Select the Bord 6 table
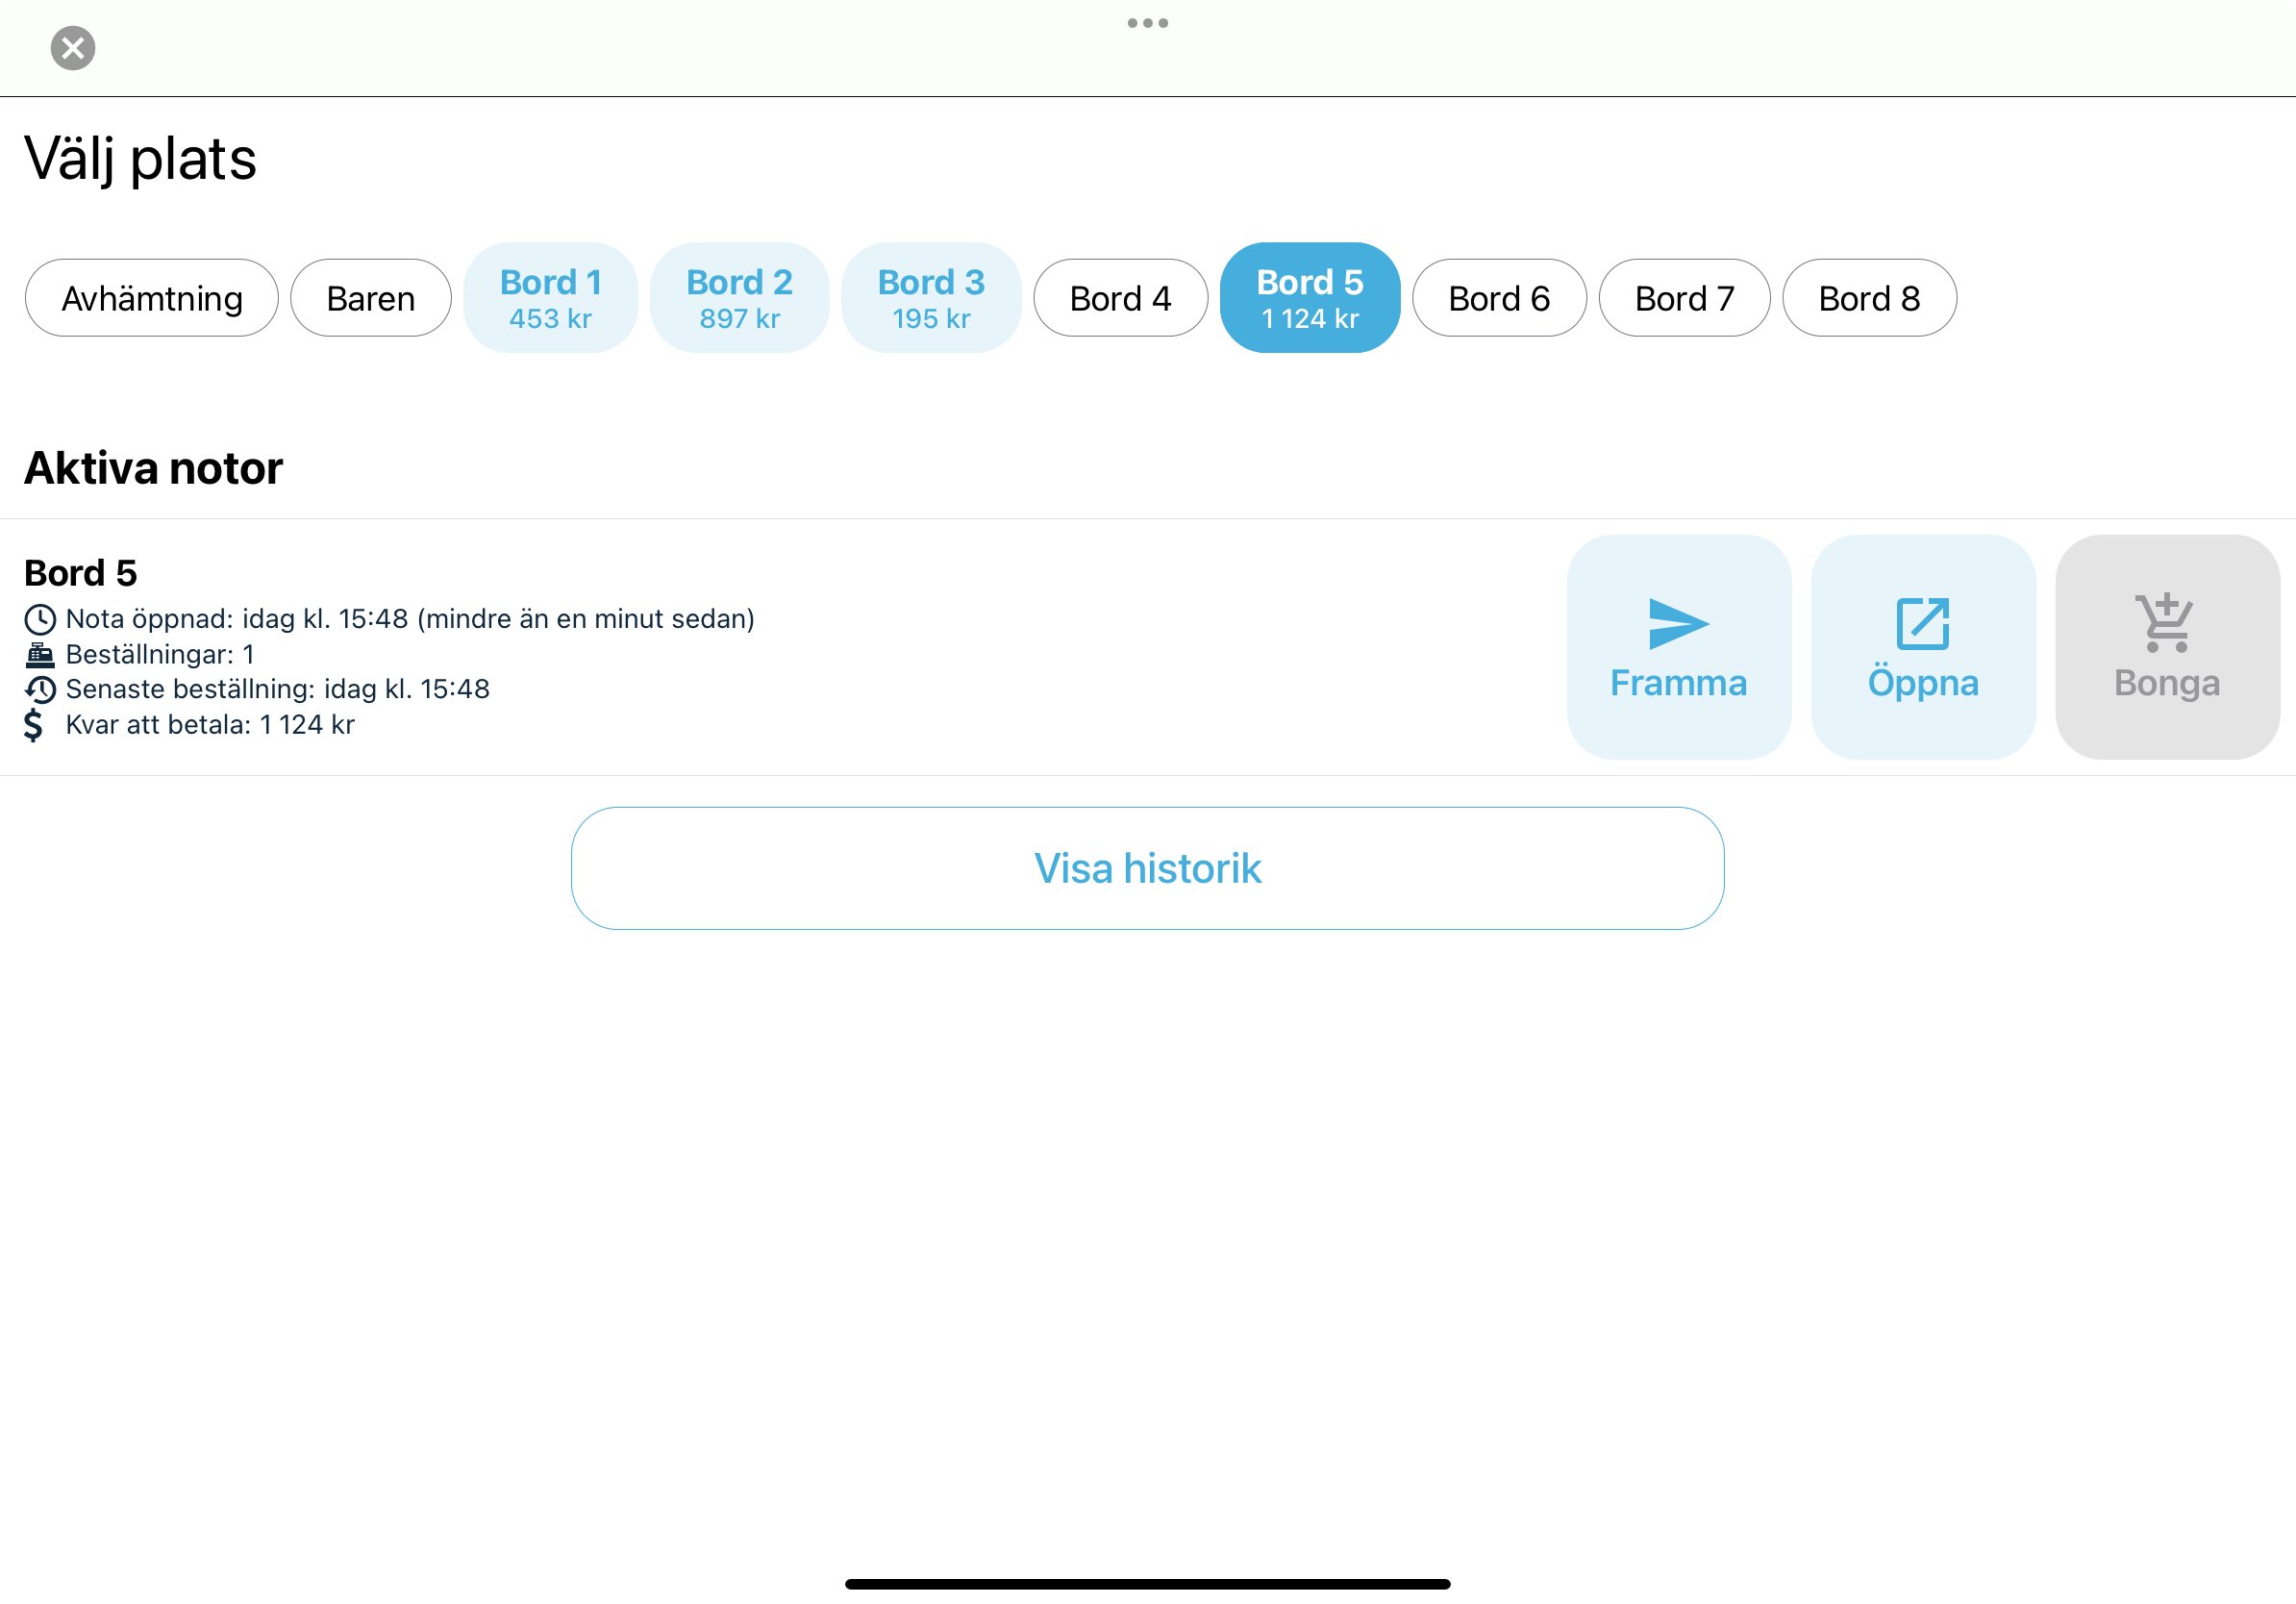 coord(1499,298)
